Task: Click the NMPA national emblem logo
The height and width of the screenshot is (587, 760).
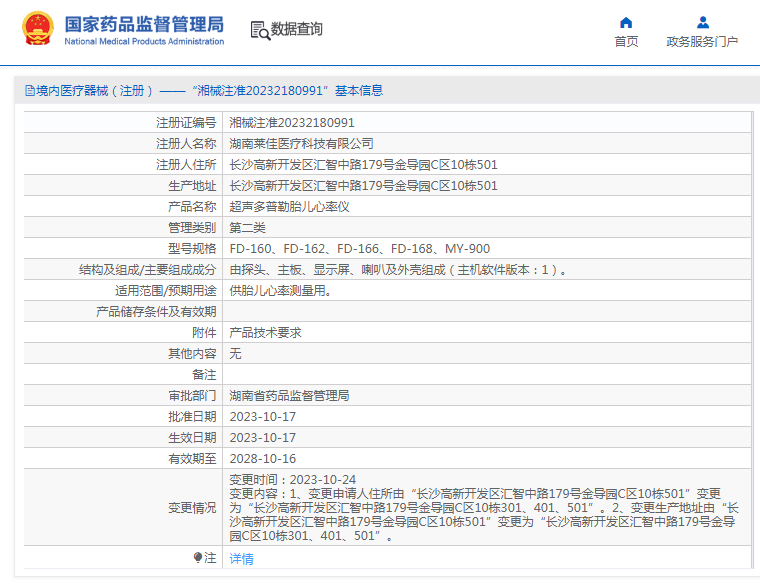Action: point(38,30)
